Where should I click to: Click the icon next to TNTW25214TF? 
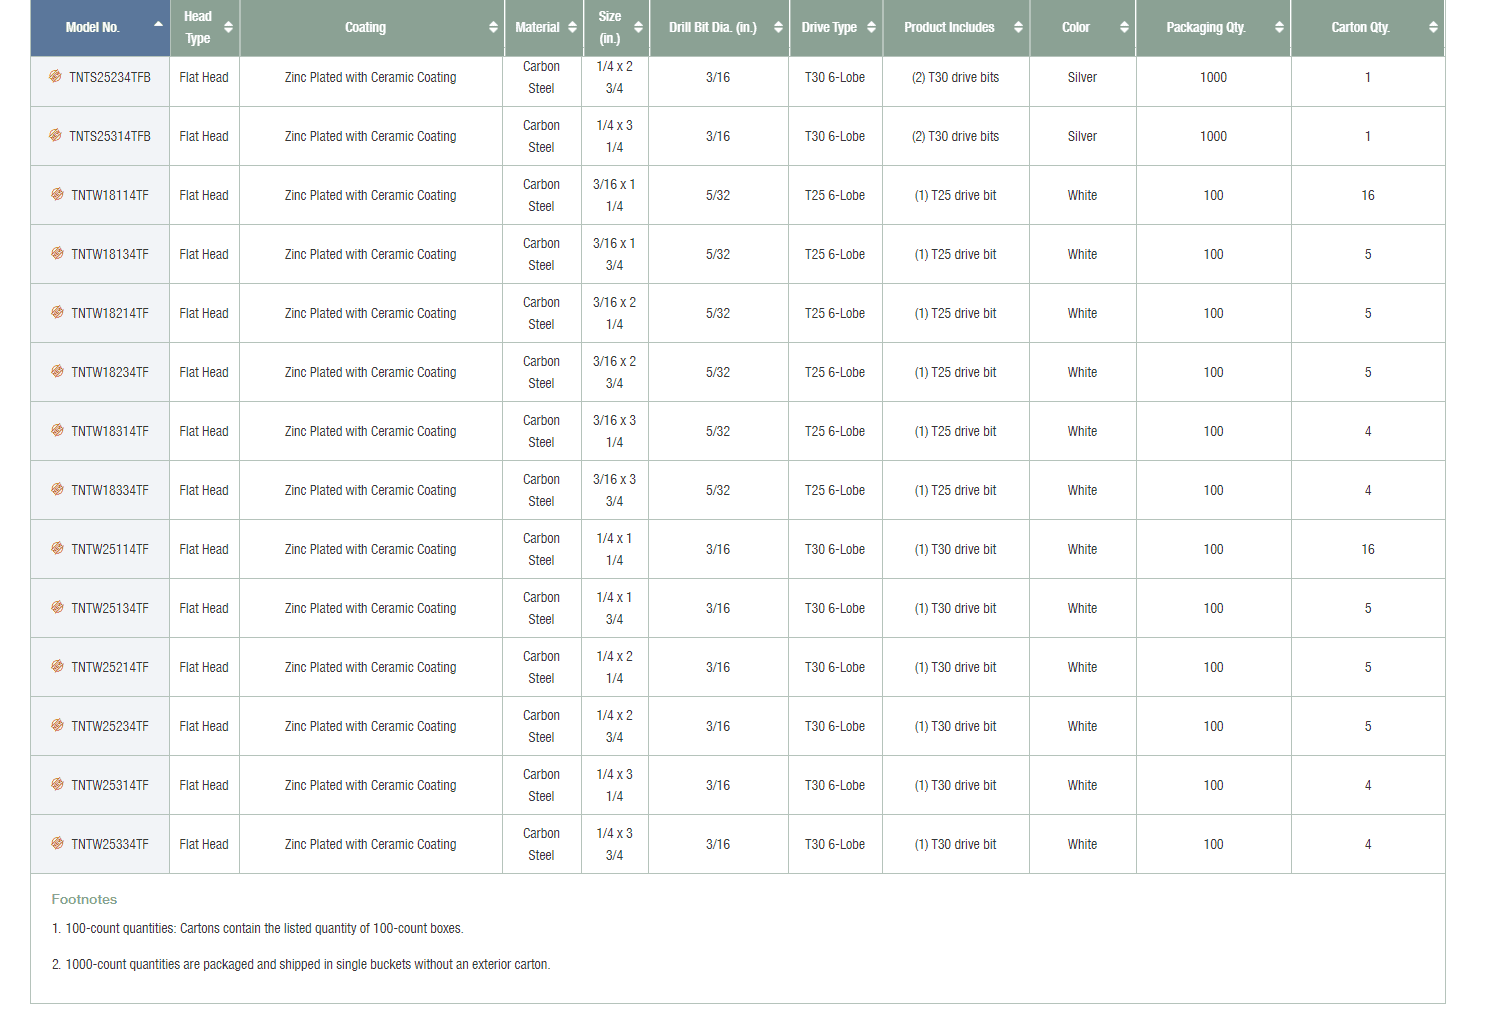click(57, 666)
